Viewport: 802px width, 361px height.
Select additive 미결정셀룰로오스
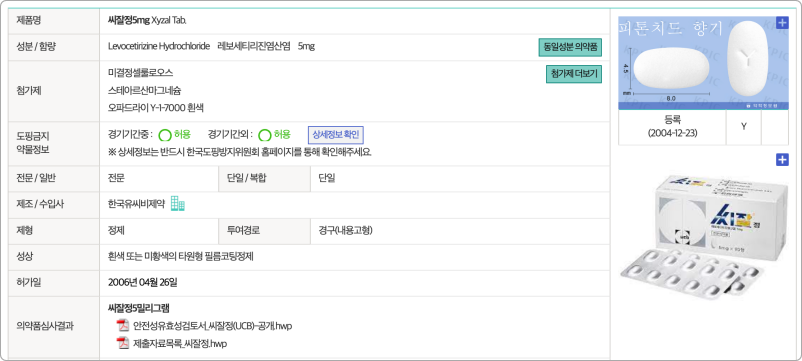tap(141, 73)
